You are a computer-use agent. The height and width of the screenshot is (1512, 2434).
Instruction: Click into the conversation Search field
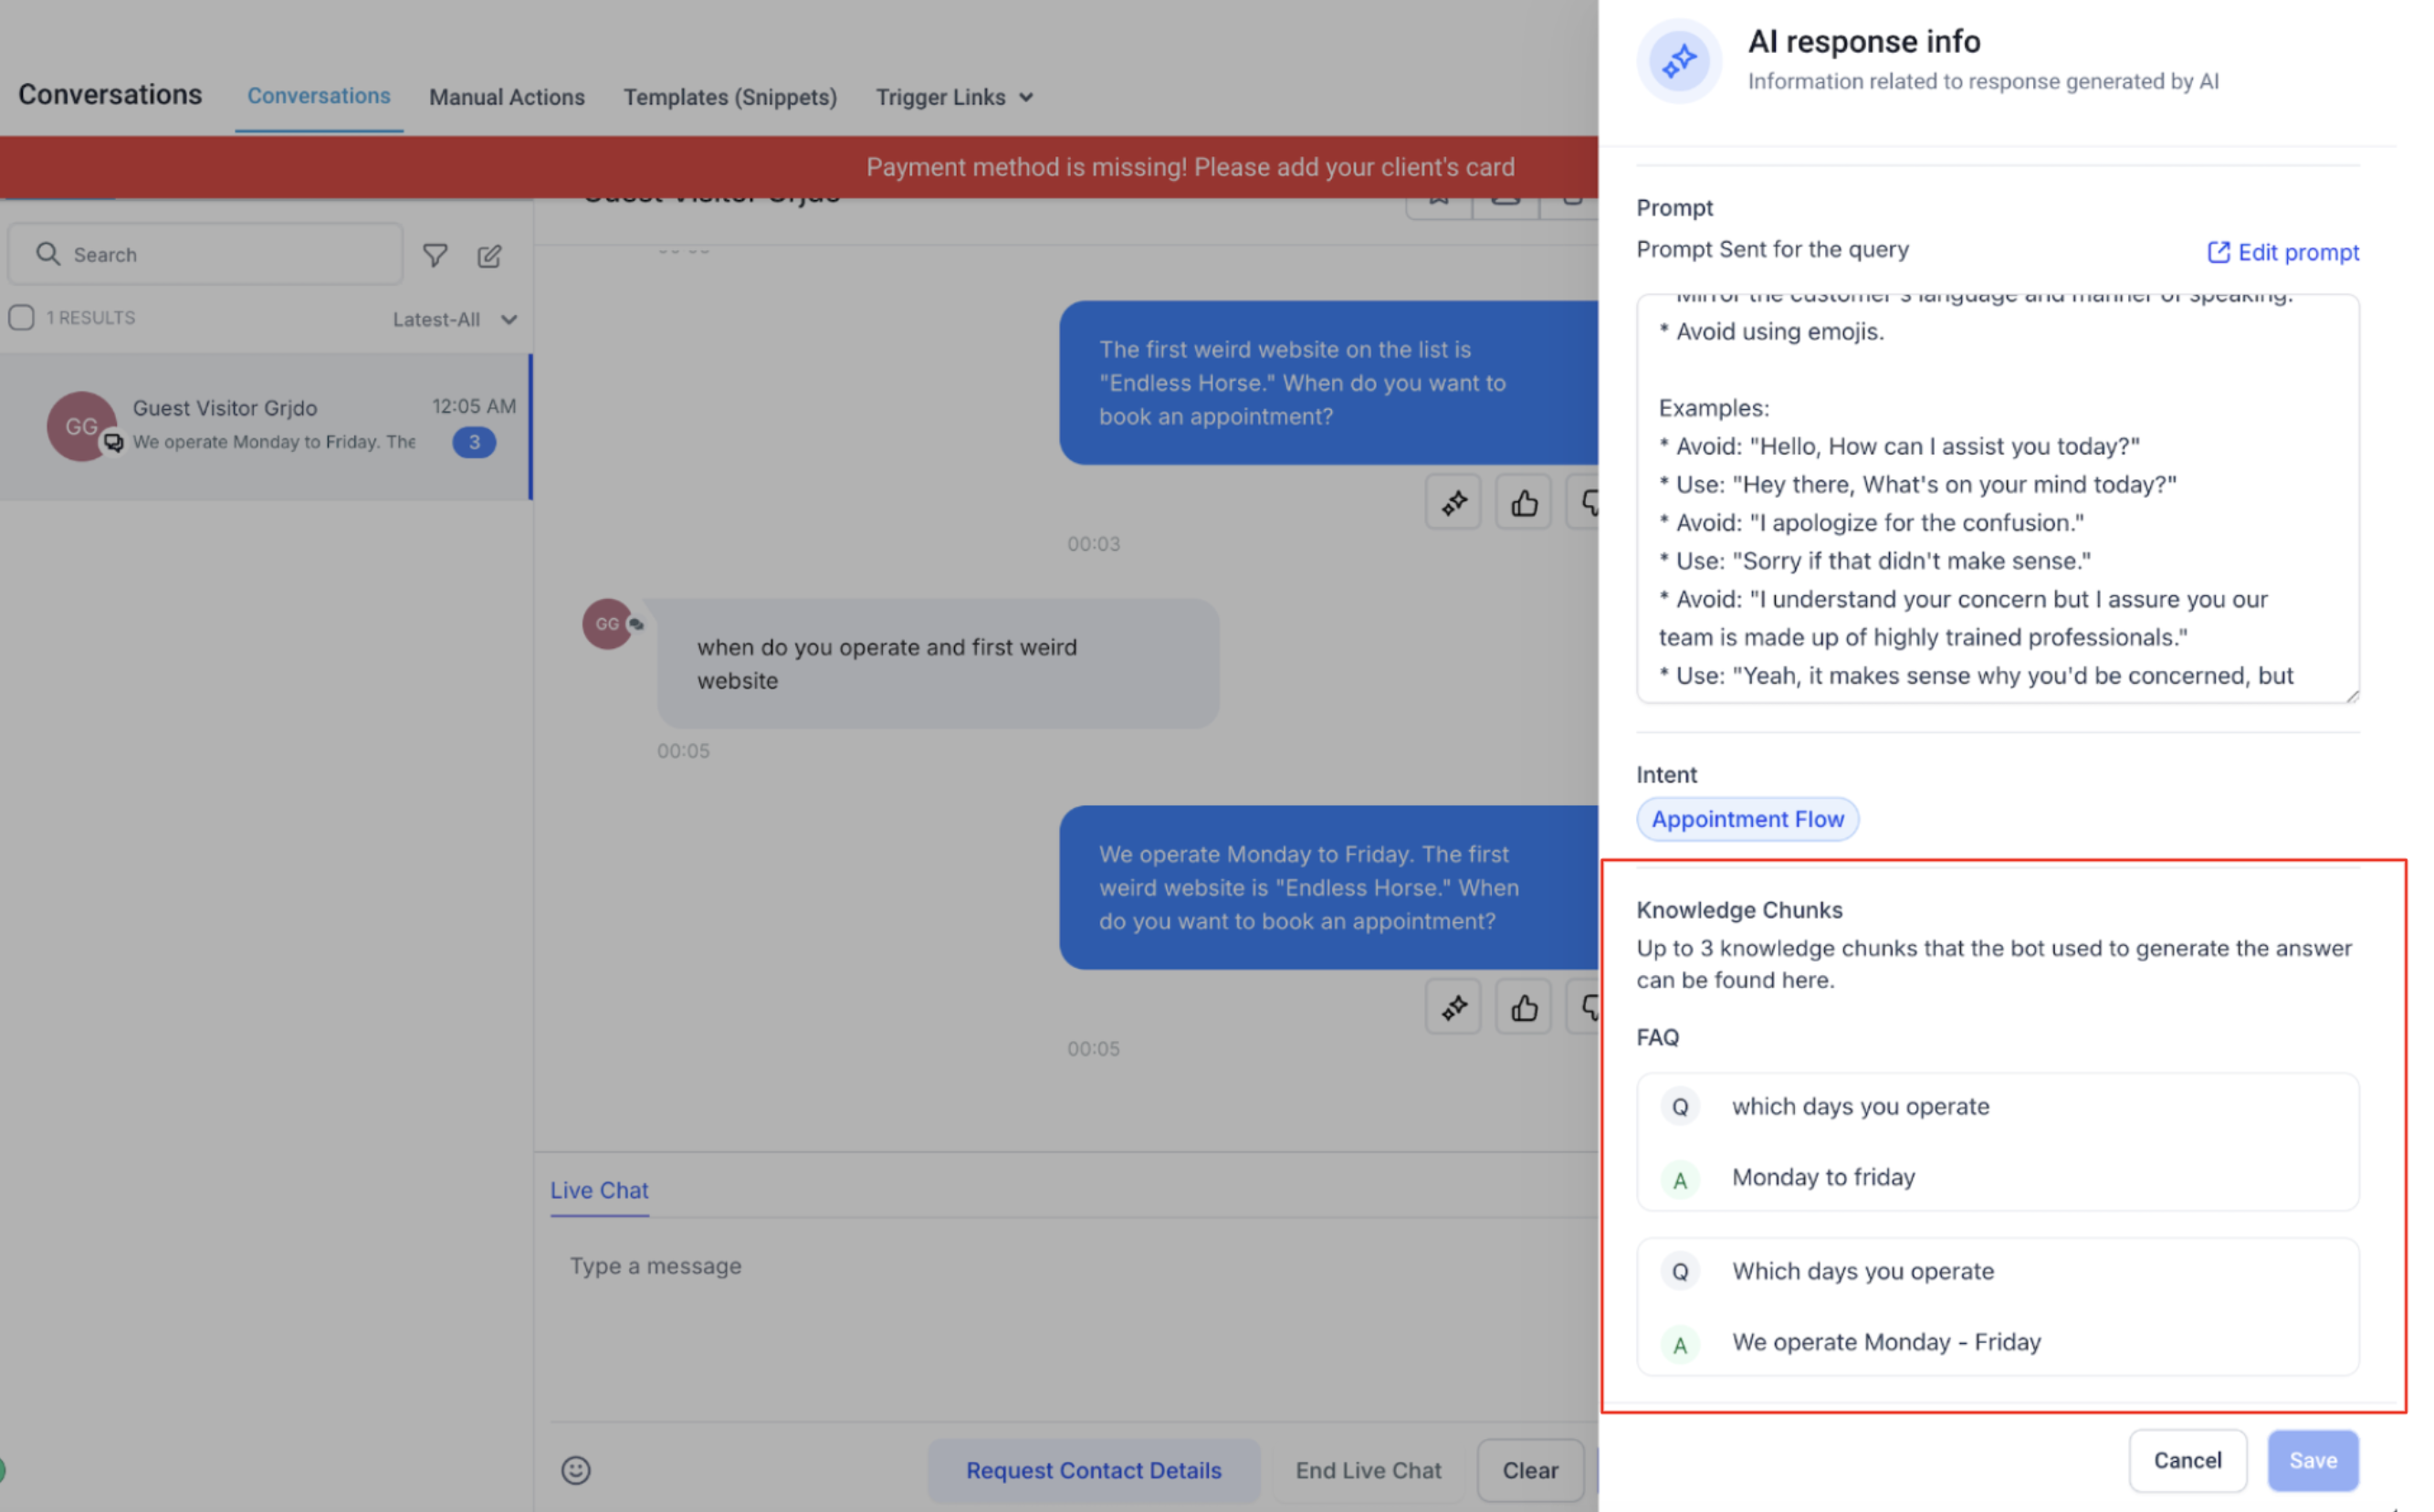coord(207,256)
